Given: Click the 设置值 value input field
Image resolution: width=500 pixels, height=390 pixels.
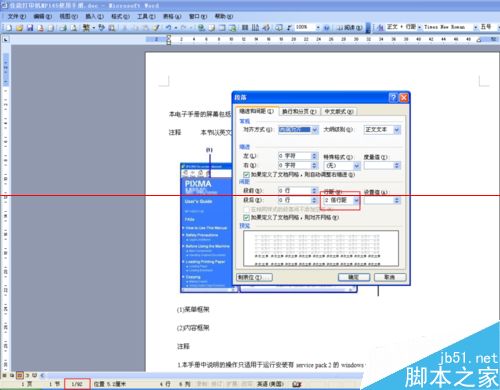Looking at the screenshot, I should pyautogui.click(x=379, y=200).
